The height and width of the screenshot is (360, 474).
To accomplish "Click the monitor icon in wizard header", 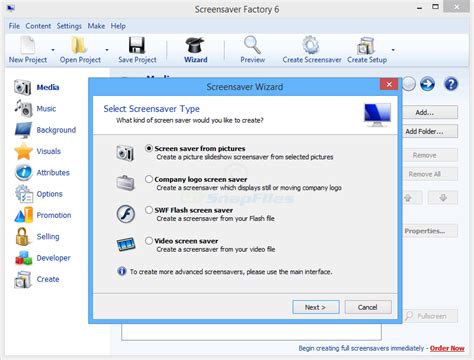I will point(377,115).
